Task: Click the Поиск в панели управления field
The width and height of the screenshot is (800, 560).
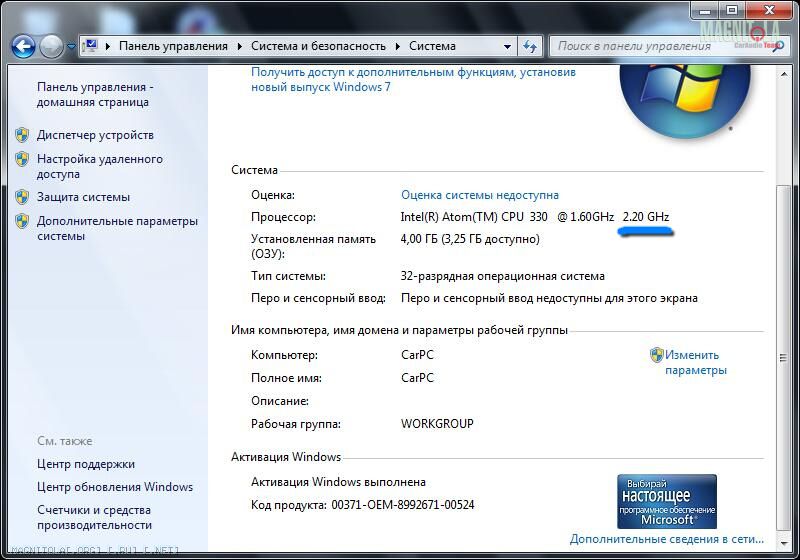Action: (667, 46)
